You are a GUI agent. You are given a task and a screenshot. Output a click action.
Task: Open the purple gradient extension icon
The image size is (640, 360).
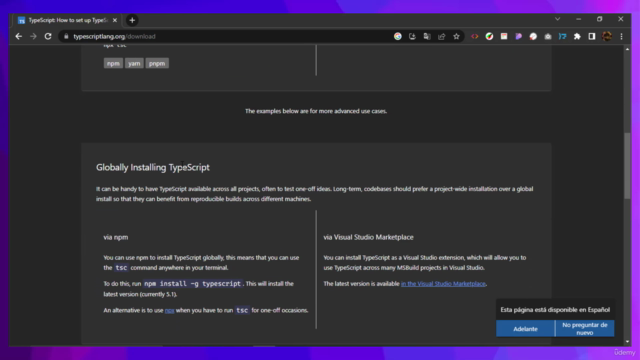click(519, 36)
